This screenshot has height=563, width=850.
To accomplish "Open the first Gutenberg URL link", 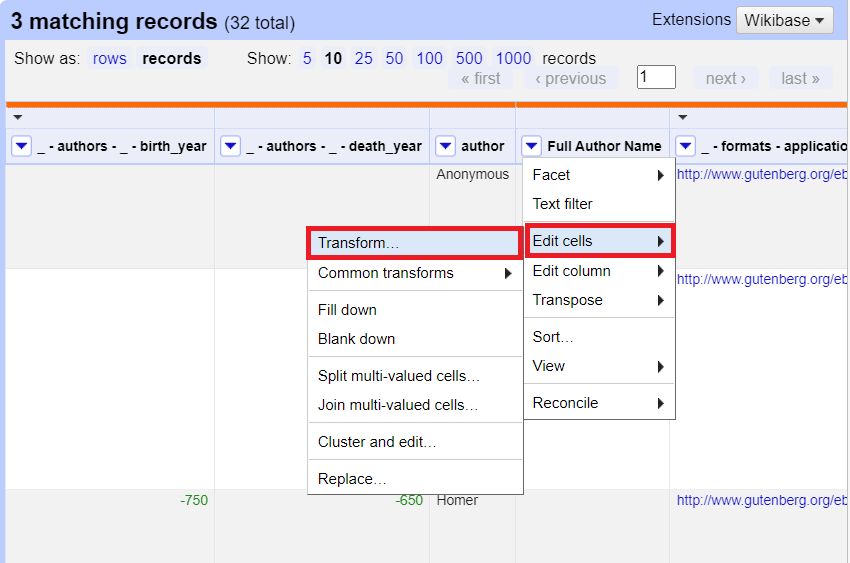I will (x=761, y=175).
